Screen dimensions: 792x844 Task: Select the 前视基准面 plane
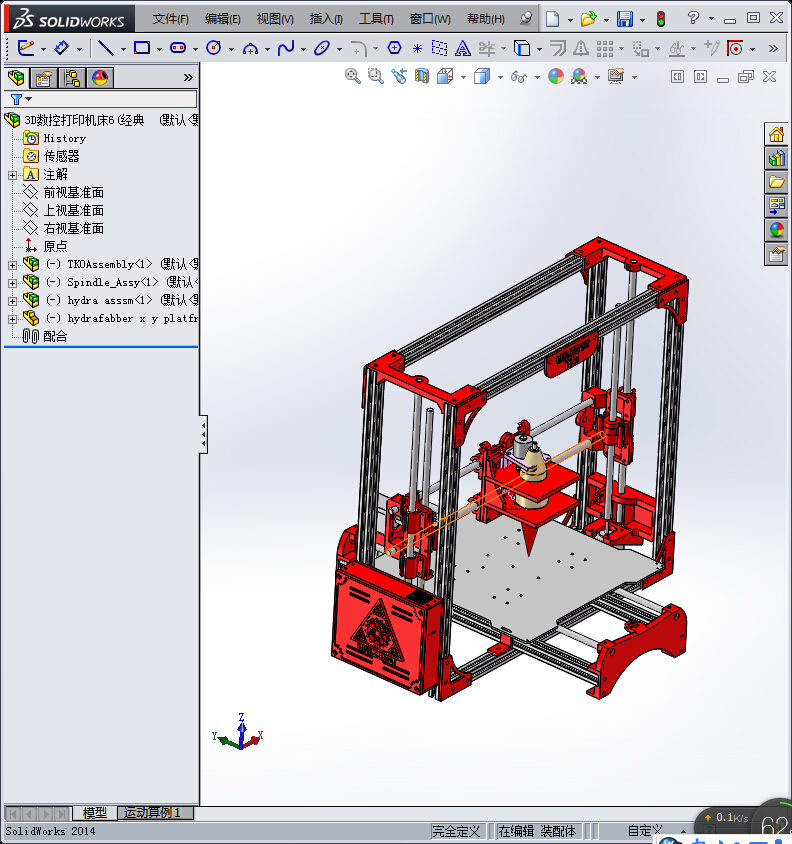pyautogui.click(x=74, y=192)
